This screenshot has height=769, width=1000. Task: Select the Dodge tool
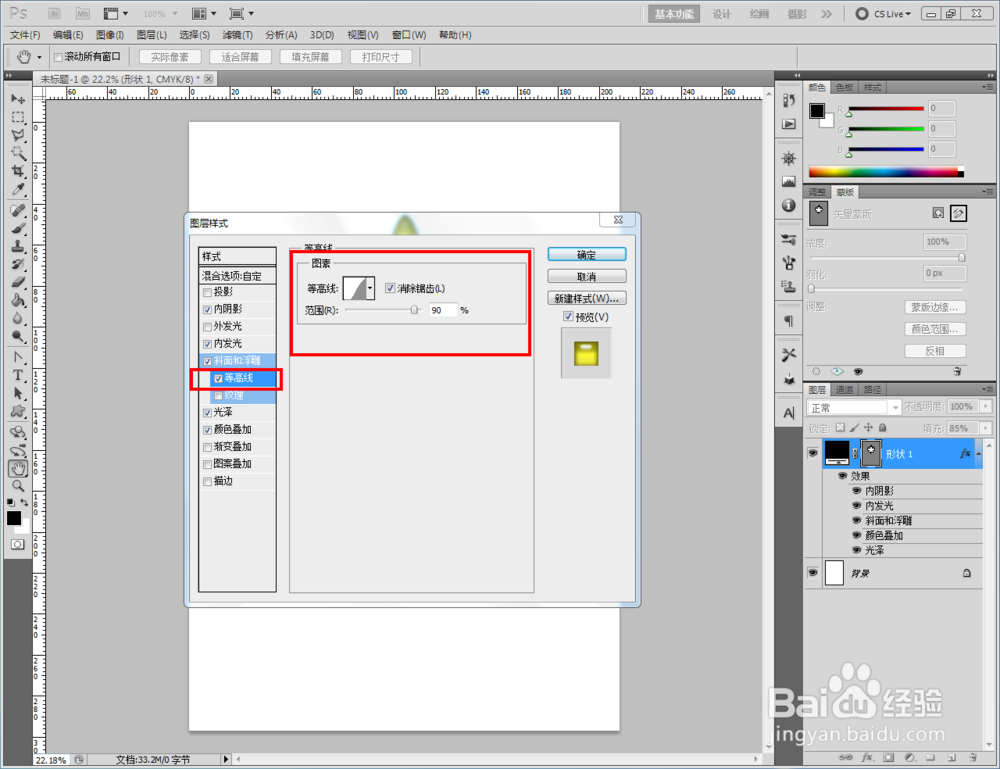point(18,337)
